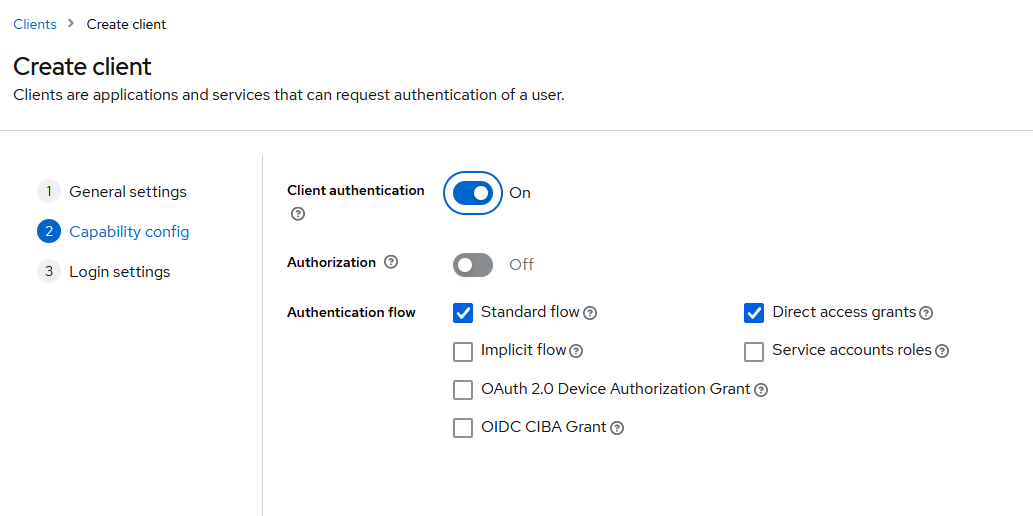This screenshot has width=1033, height=516.
Task: Click OIDC CIBA Grant help icon
Action: [617, 428]
